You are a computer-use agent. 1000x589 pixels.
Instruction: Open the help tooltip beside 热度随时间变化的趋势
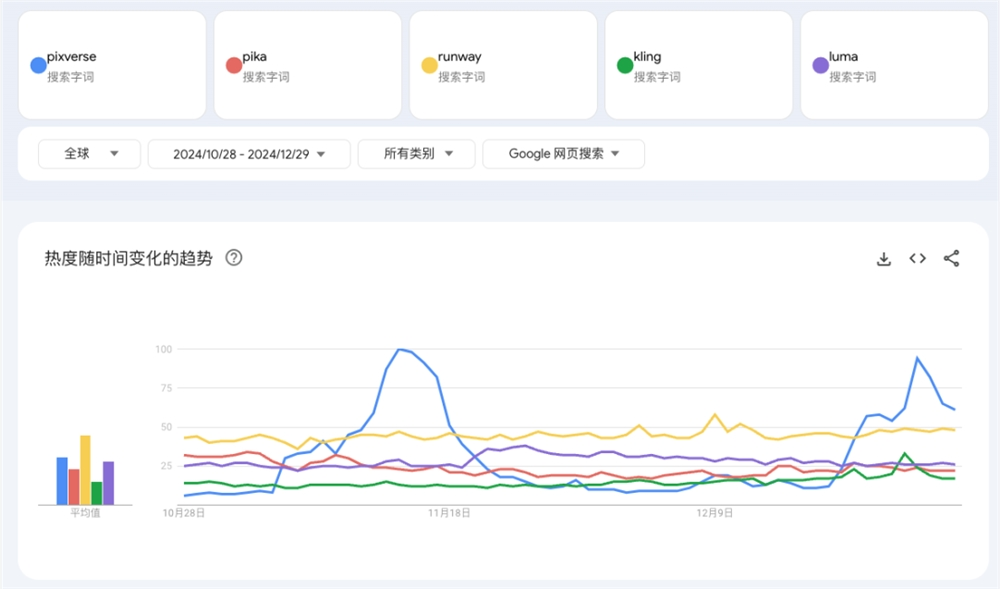(234, 258)
